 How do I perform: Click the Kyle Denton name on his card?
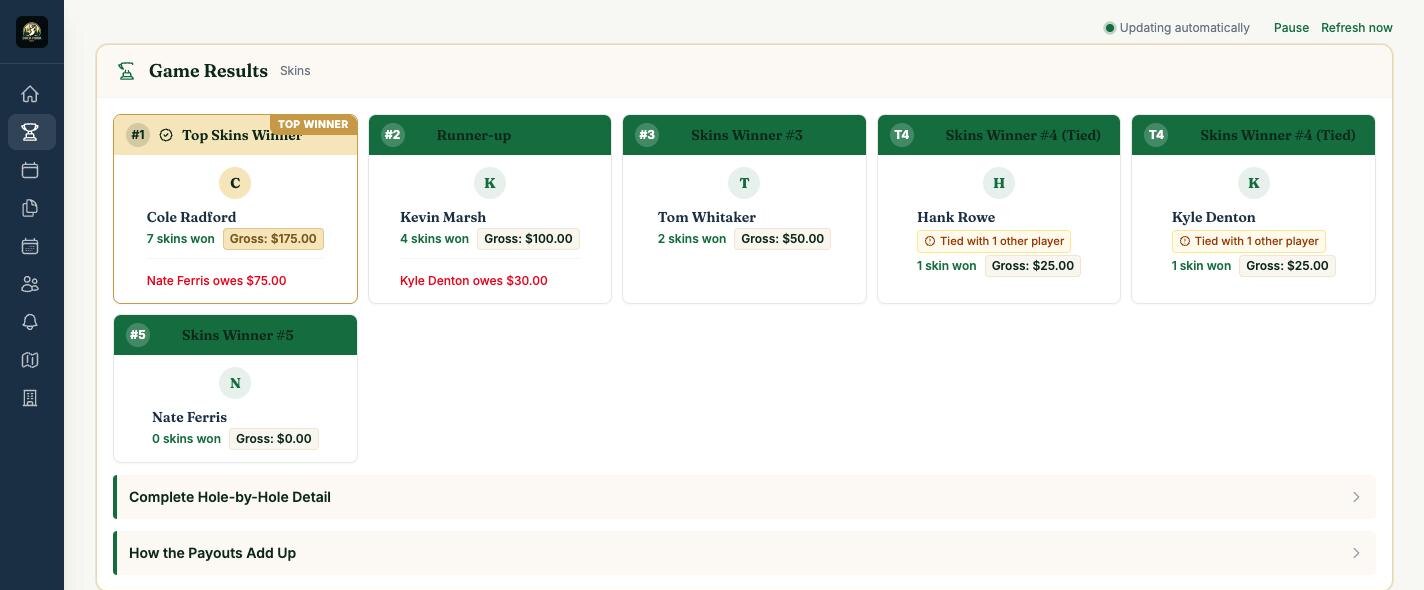[x=1213, y=217]
